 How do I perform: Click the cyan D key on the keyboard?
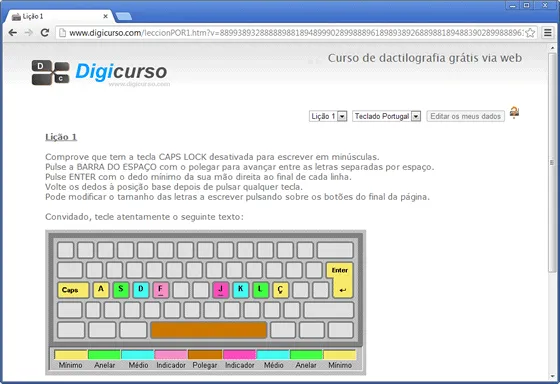click(141, 290)
